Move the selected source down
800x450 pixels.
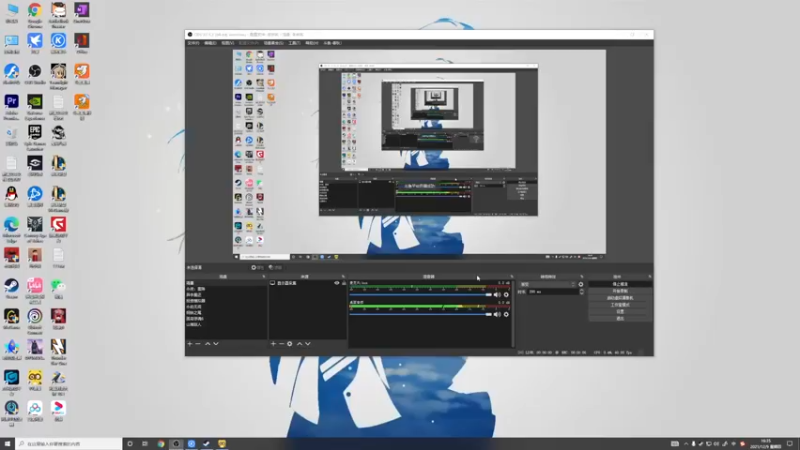[308, 344]
